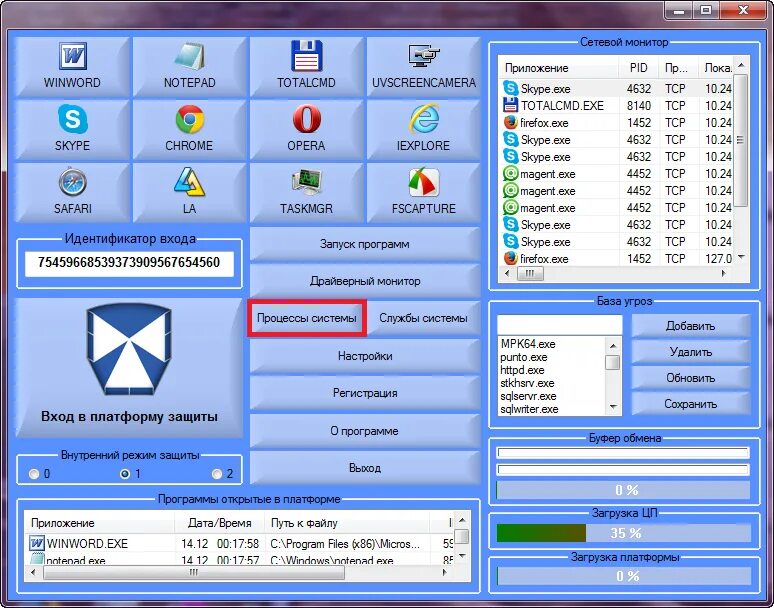Click the Загрузка платформы progress bar

(623, 576)
